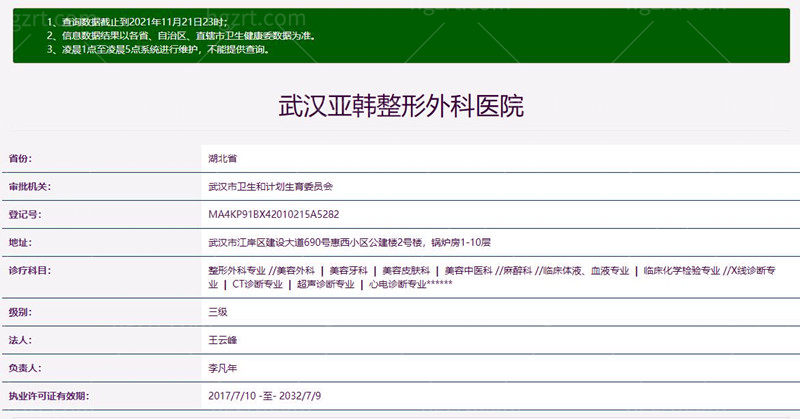Select the 整形外科专业 //美容外科 entry
Image resolution: width=800 pixels, height=419 pixels.
[x=262, y=270]
